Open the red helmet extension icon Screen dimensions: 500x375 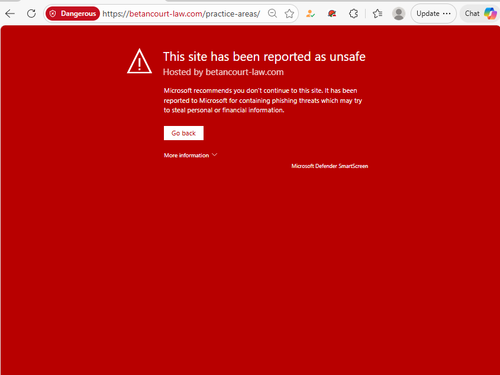coord(332,14)
